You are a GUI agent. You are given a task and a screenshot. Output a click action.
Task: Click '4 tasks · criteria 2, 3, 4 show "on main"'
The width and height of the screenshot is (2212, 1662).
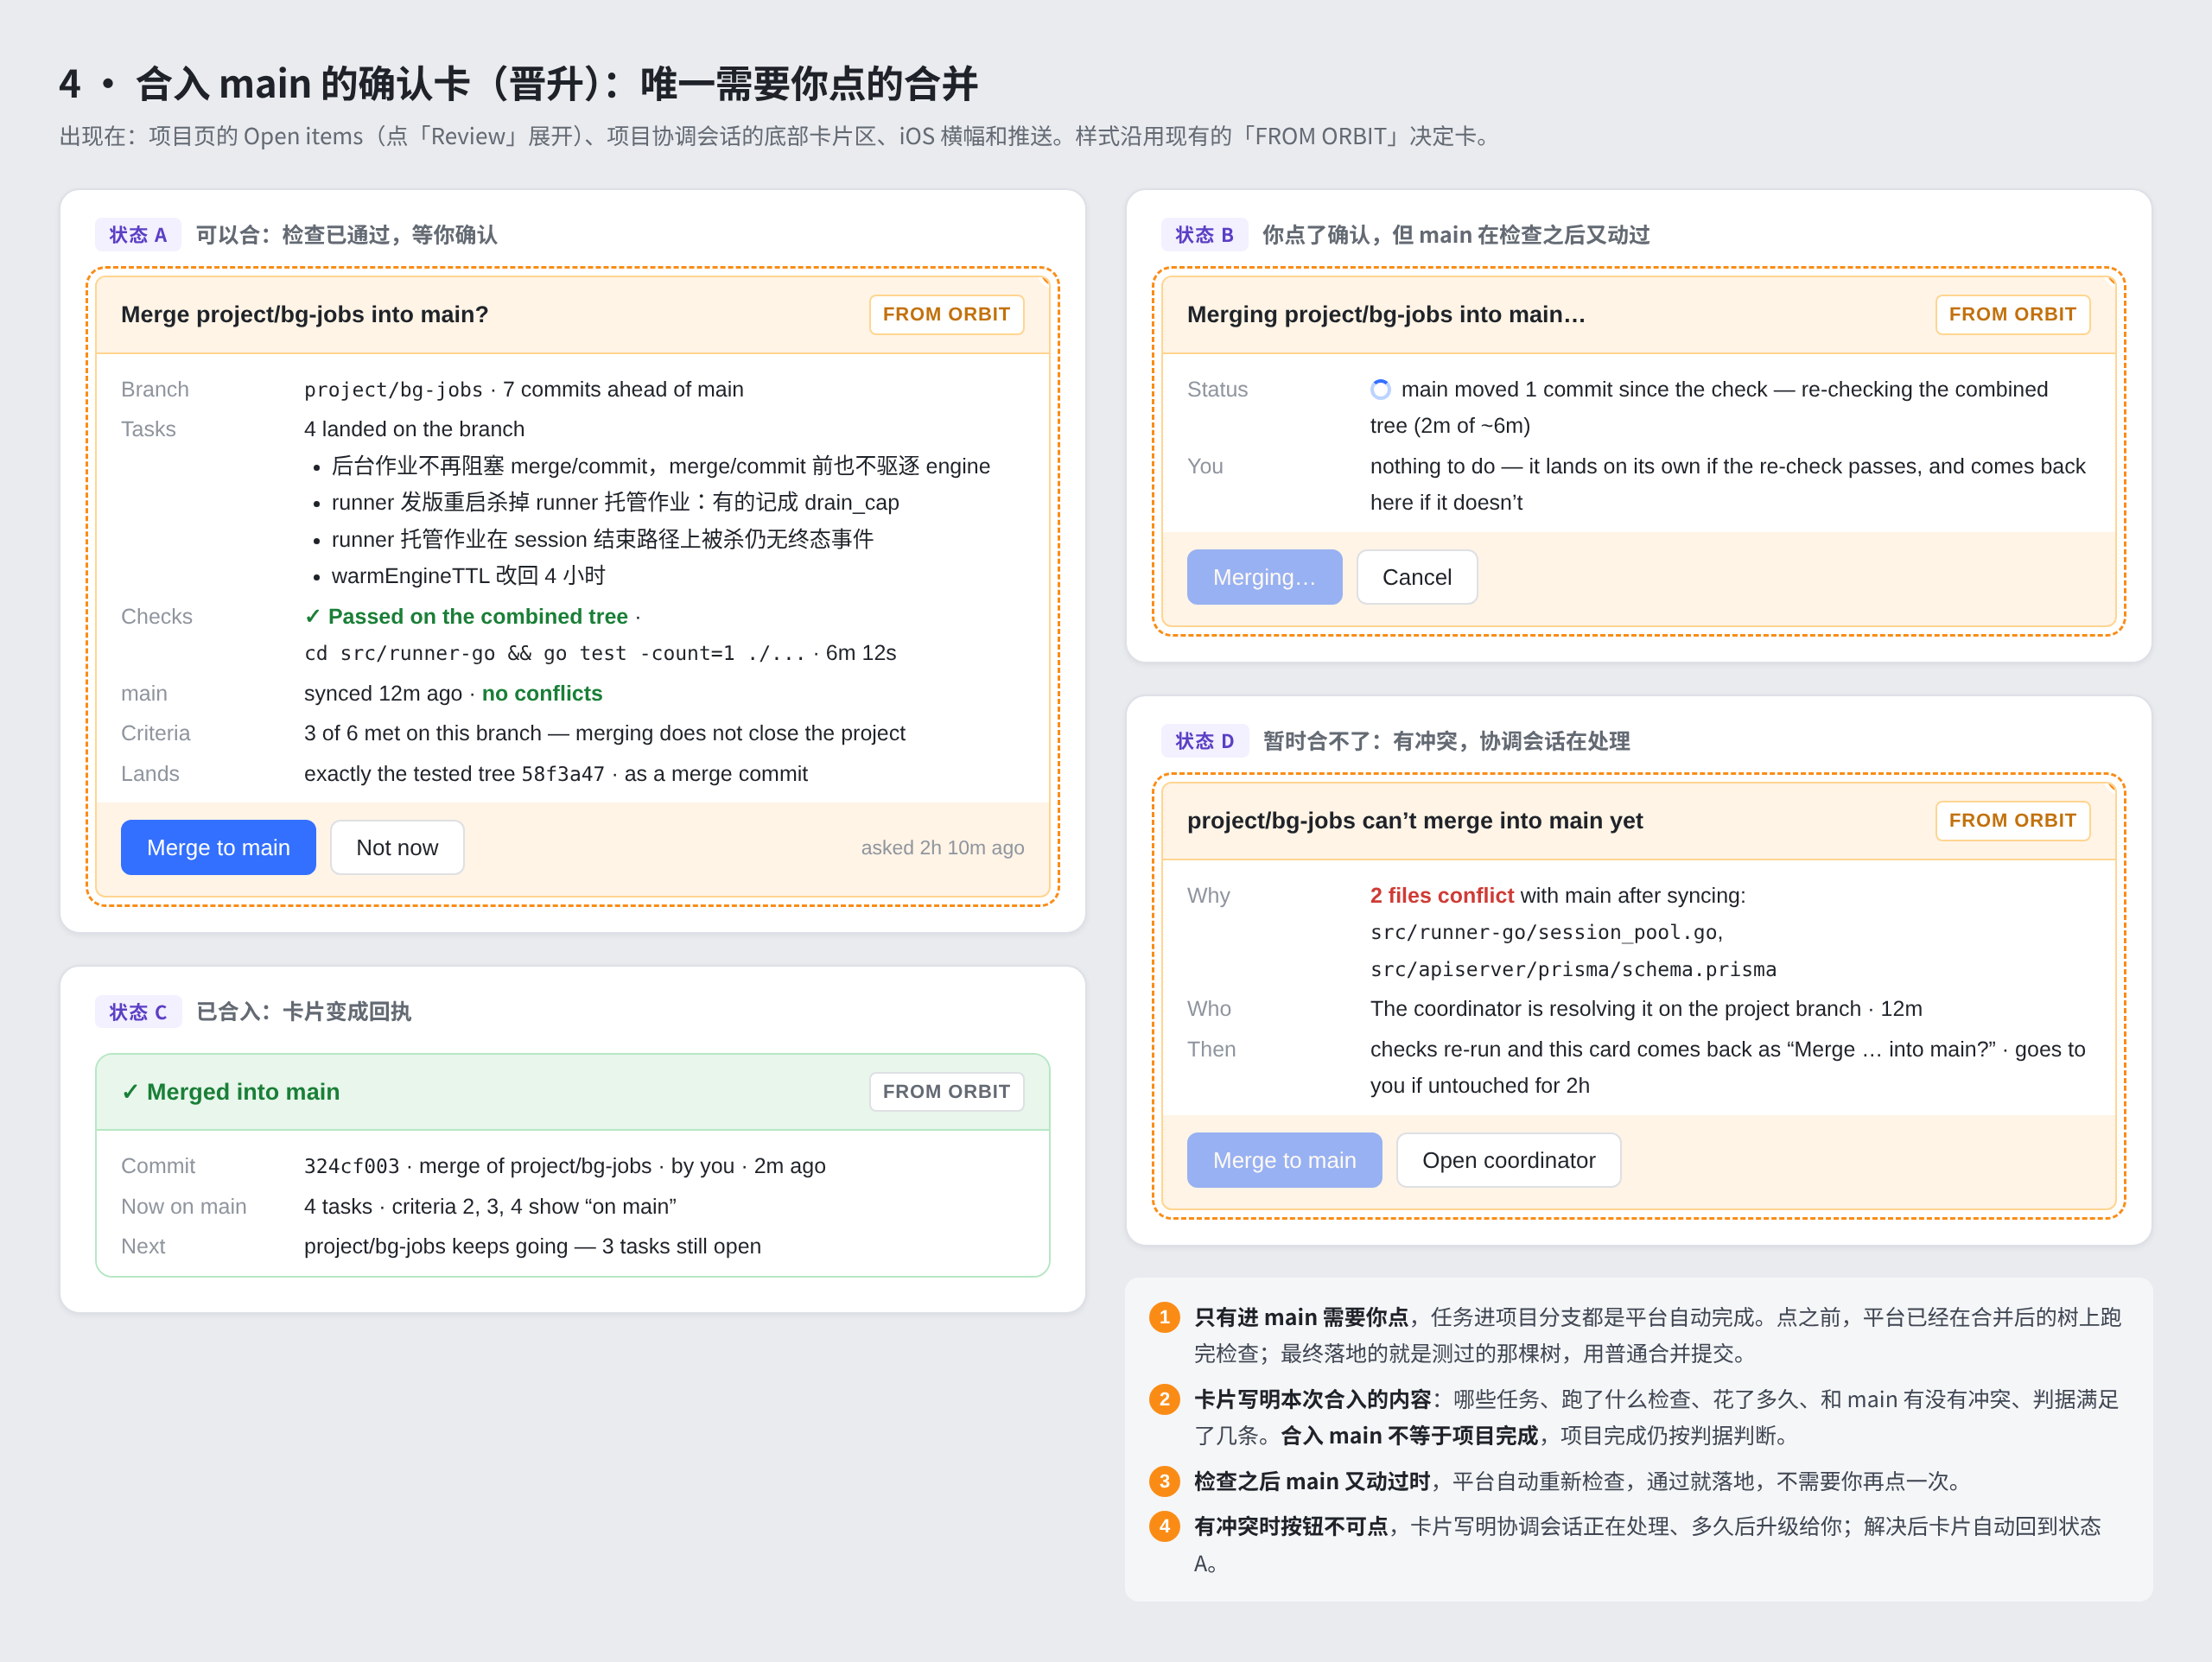(x=490, y=1206)
